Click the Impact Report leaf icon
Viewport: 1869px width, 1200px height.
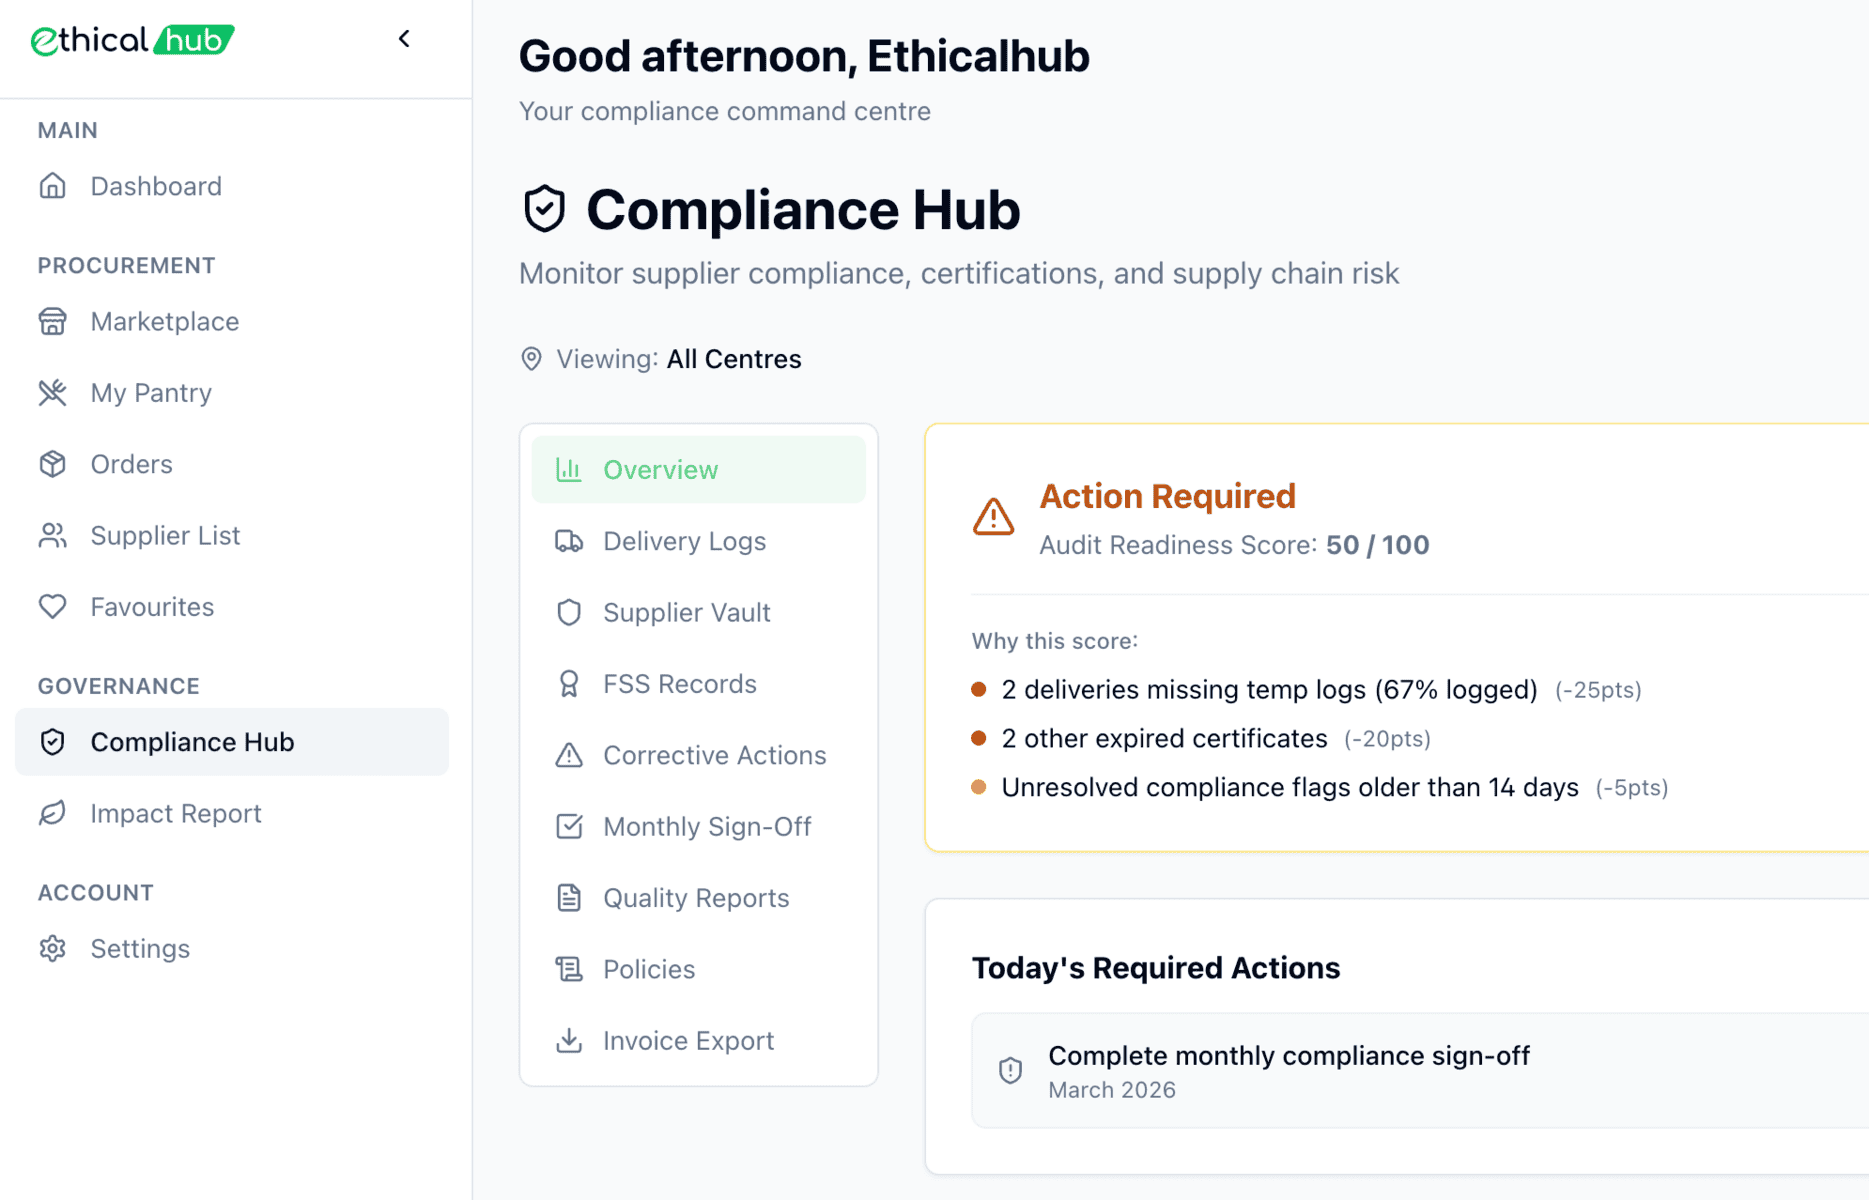coord(53,814)
